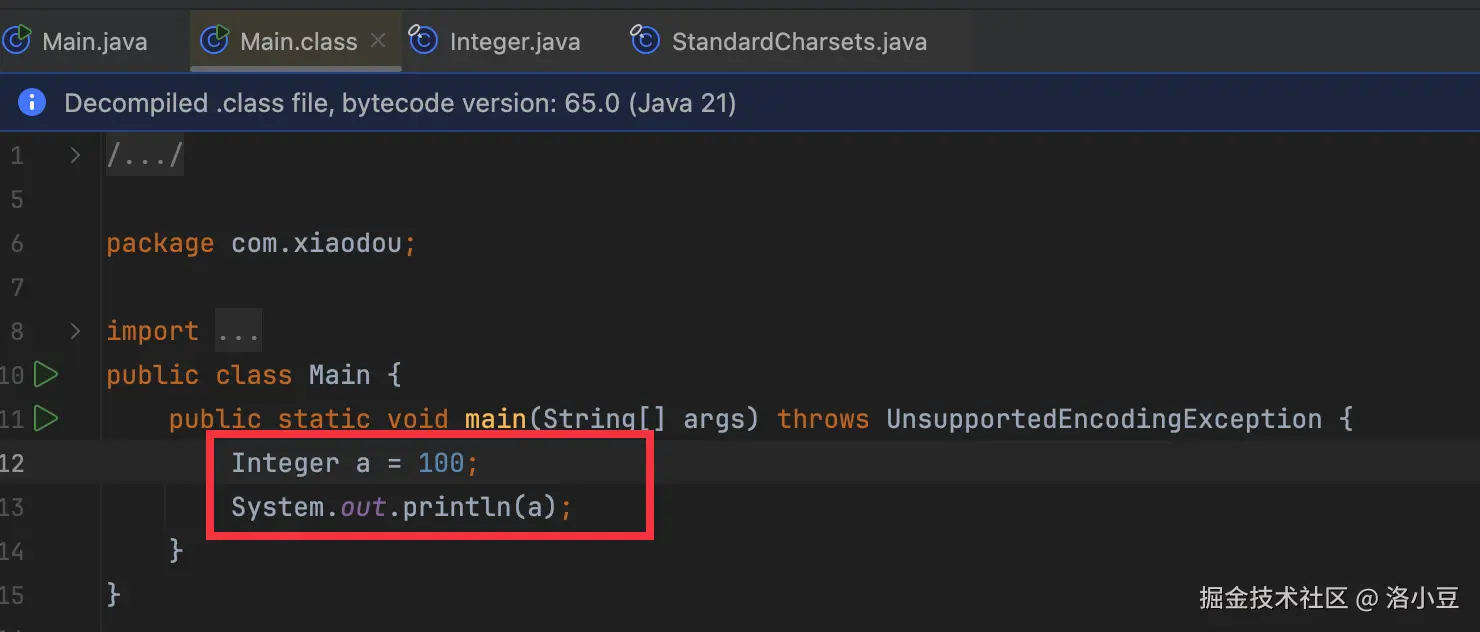Click the StandardCharsets.java tab file icon
Screen dimensions: 1480x632
click(x=645, y=41)
